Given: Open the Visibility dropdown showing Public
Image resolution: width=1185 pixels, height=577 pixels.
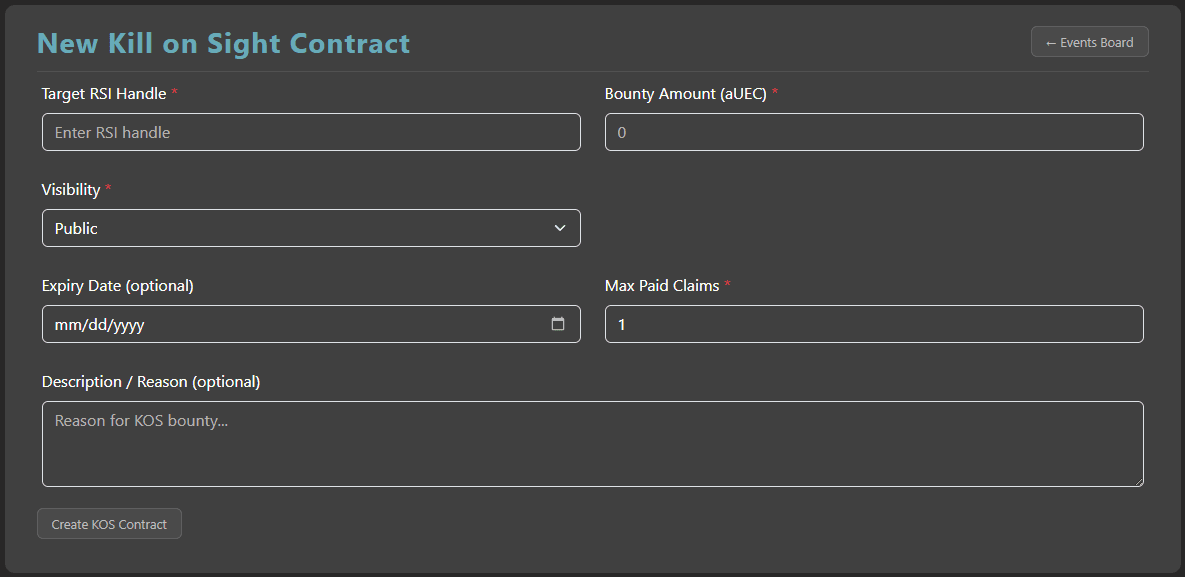Looking at the screenshot, I should [x=310, y=228].
